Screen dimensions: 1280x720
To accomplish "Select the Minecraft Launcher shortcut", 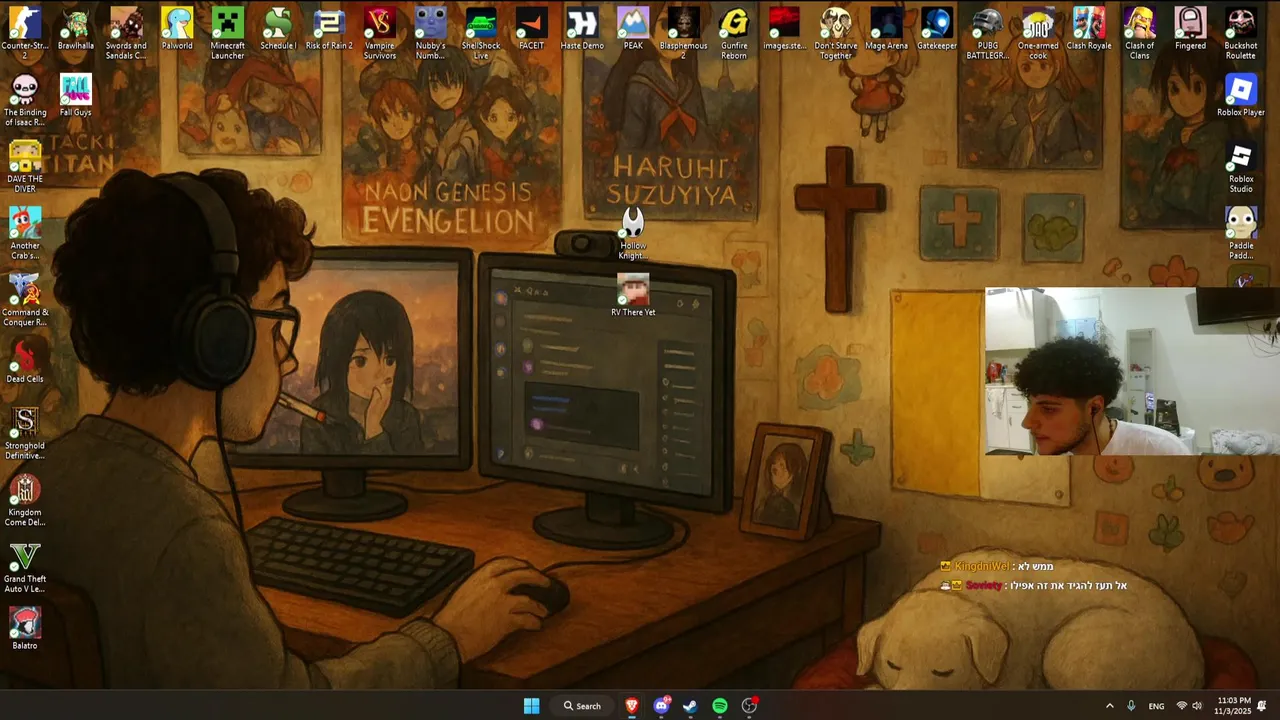I will (x=227, y=32).
